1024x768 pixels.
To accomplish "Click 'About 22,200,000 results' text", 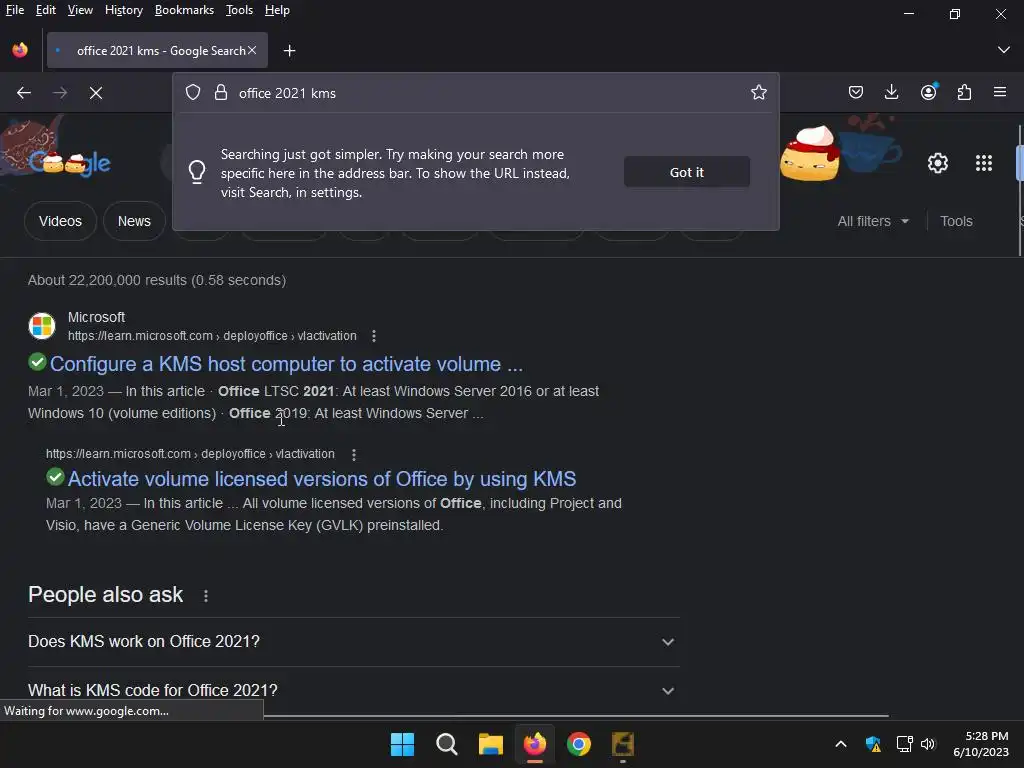I will click(157, 280).
